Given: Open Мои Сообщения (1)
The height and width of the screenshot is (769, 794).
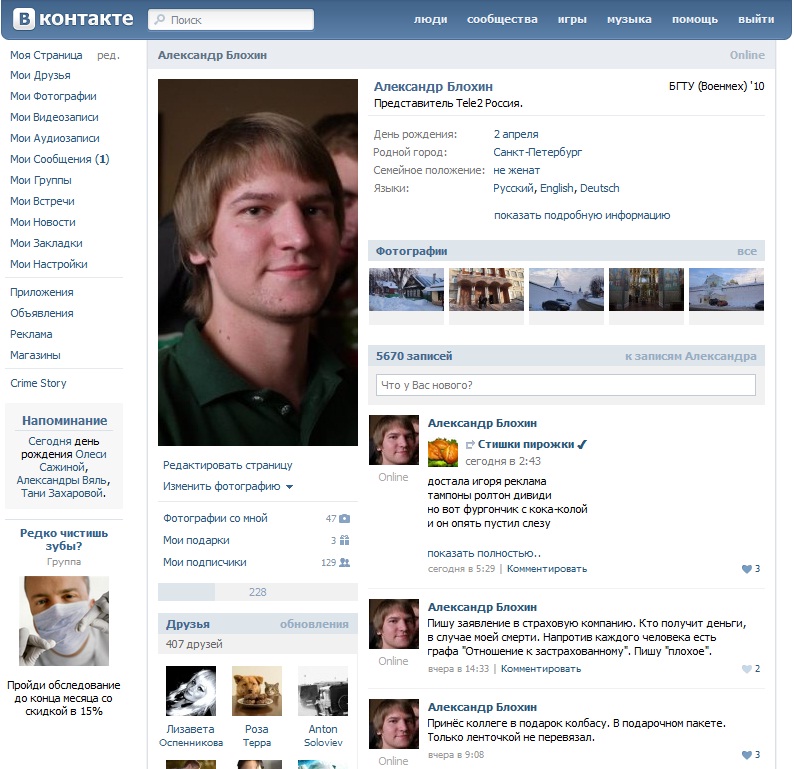Looking at the screenshot, I should (x=60, y=159).
